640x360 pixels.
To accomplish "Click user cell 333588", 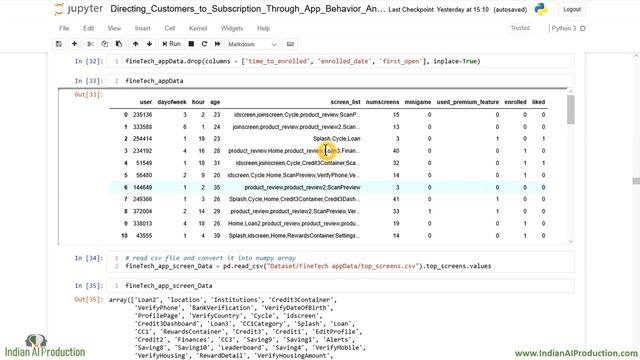I will [142, 127].
